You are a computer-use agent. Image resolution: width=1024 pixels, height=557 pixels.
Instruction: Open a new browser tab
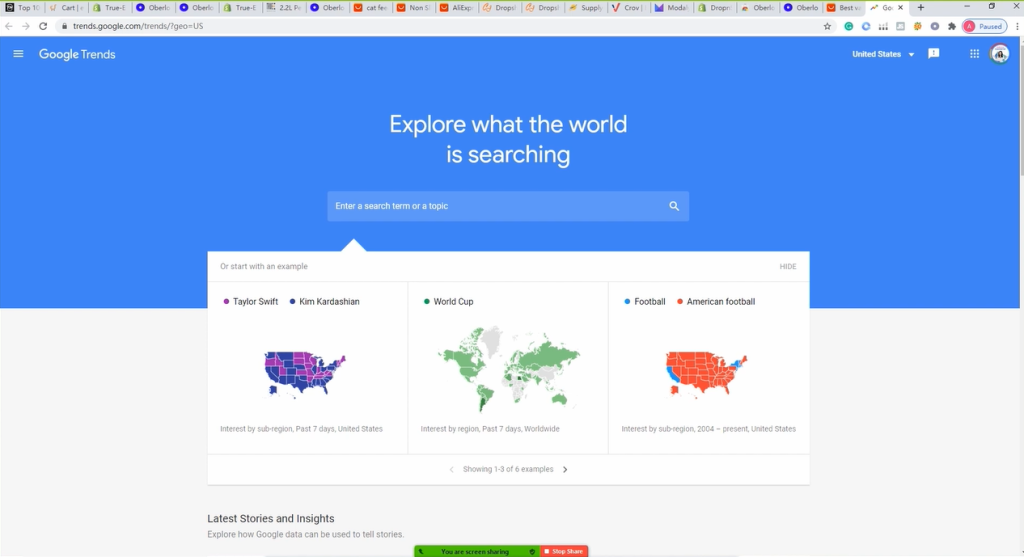tap(921, 7)
